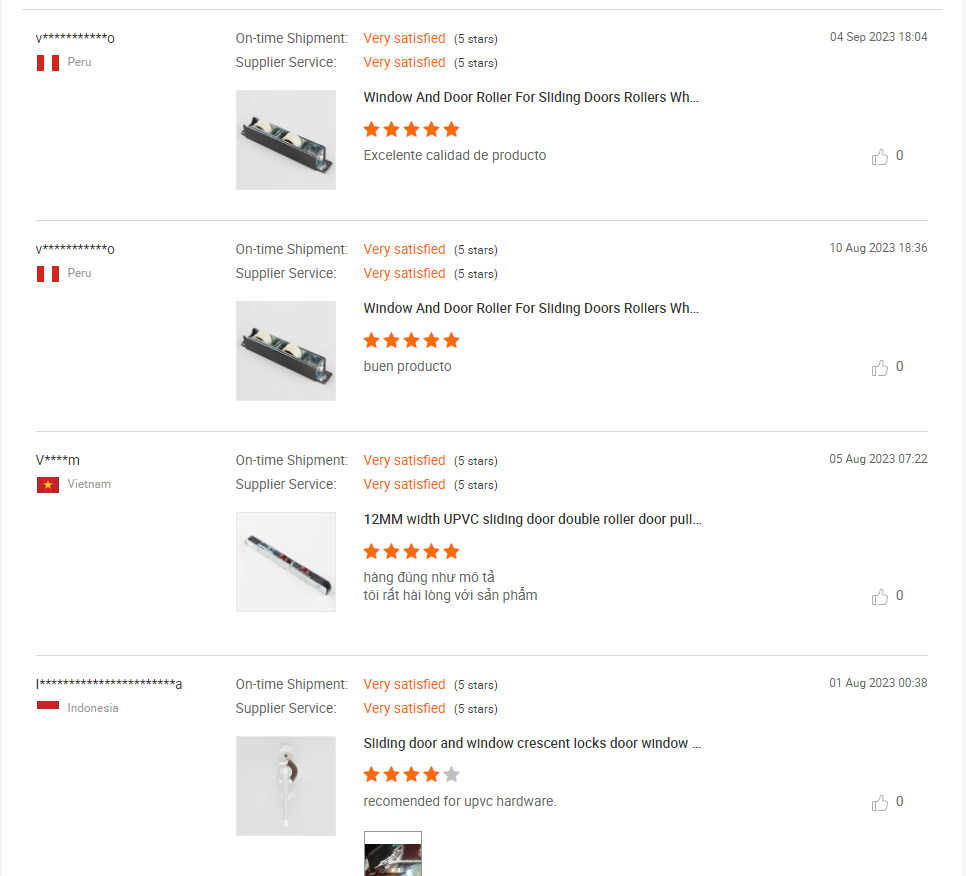Open 'Window And Door Roller' link, 10 Aug review

click(531, 309)
